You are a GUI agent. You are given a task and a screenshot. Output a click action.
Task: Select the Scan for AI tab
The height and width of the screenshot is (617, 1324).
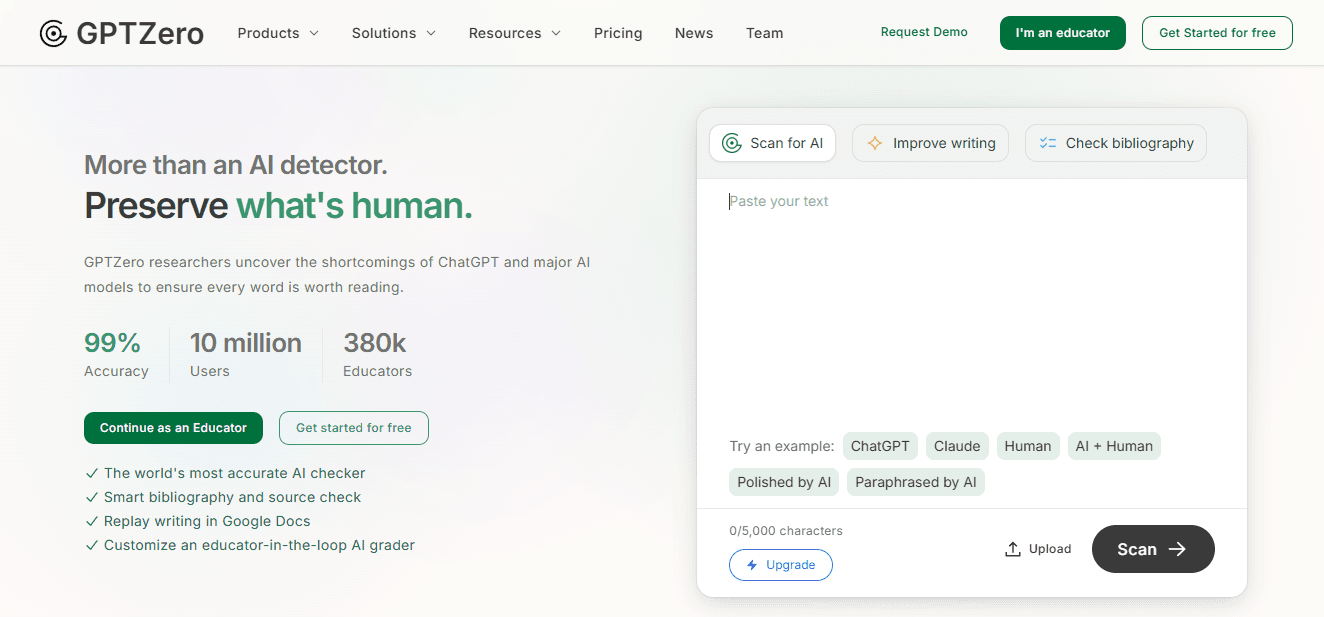coord(772,143)
